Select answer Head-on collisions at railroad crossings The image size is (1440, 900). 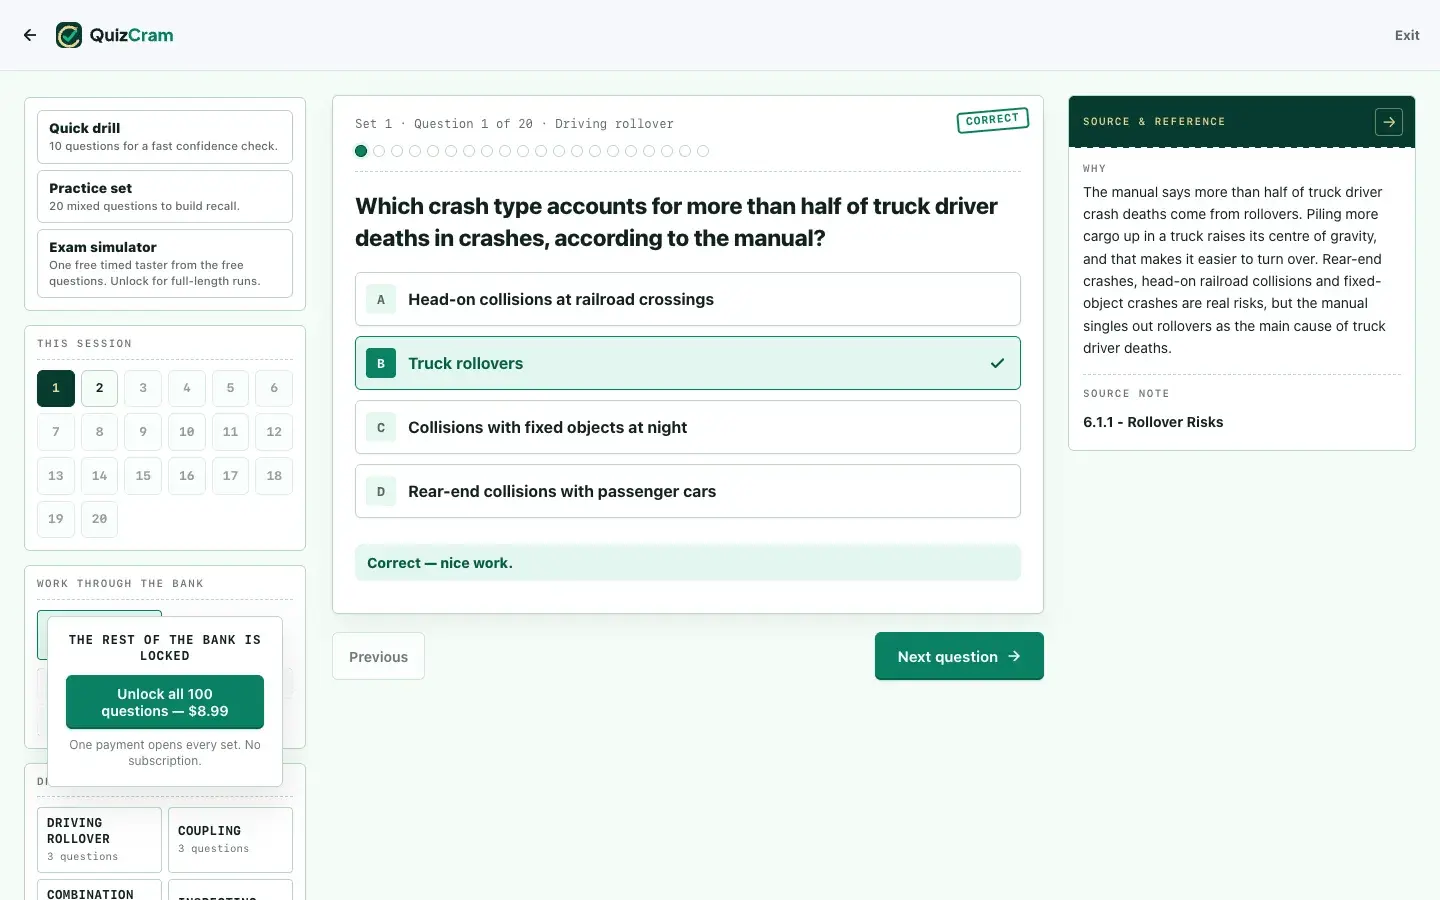688,299
